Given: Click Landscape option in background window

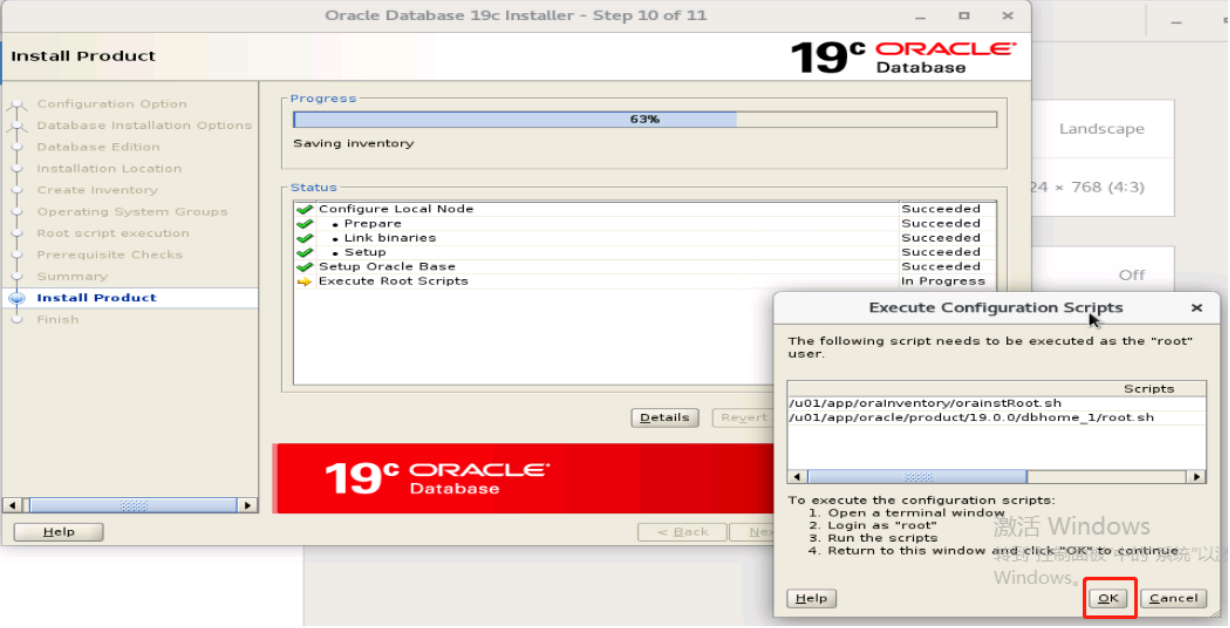Looking at the screenshot, I should pos(1102,129).
